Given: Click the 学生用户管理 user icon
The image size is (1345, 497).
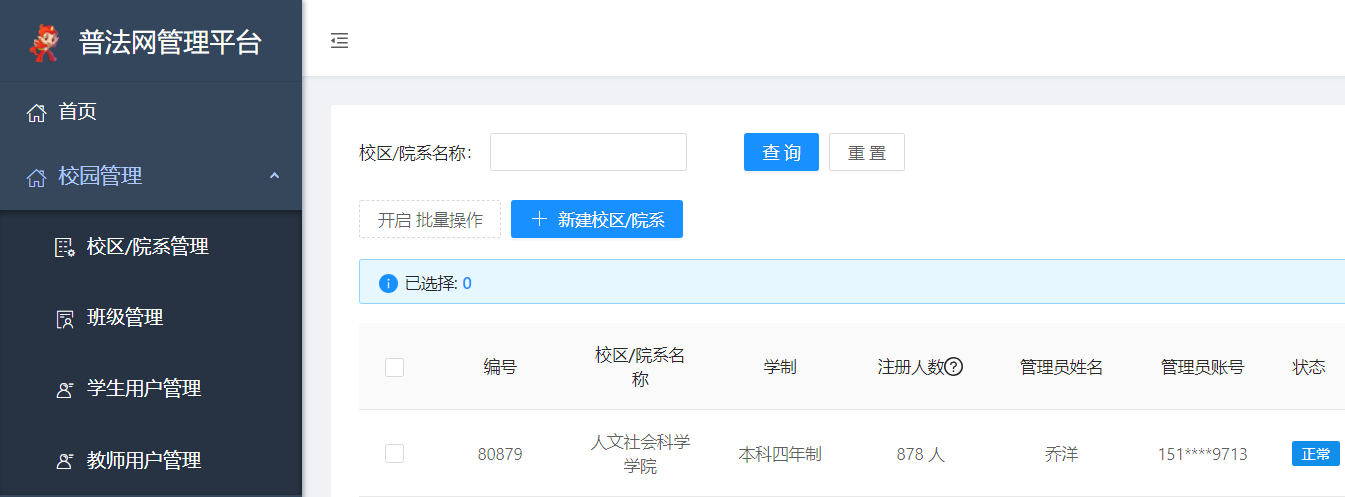Looking at the screenshot, I should pos(64,390).
